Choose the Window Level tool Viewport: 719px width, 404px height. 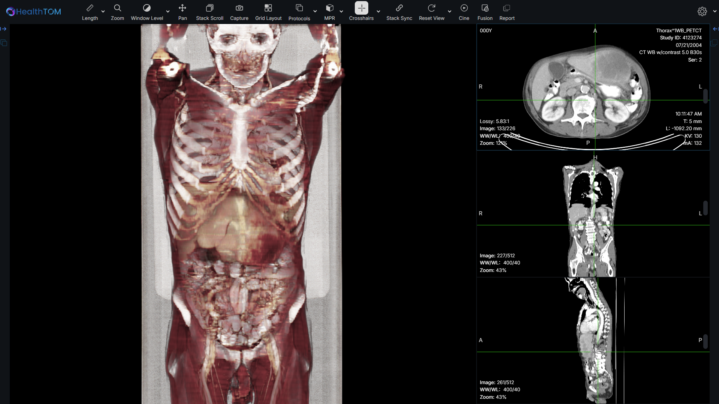click(147, 11)
